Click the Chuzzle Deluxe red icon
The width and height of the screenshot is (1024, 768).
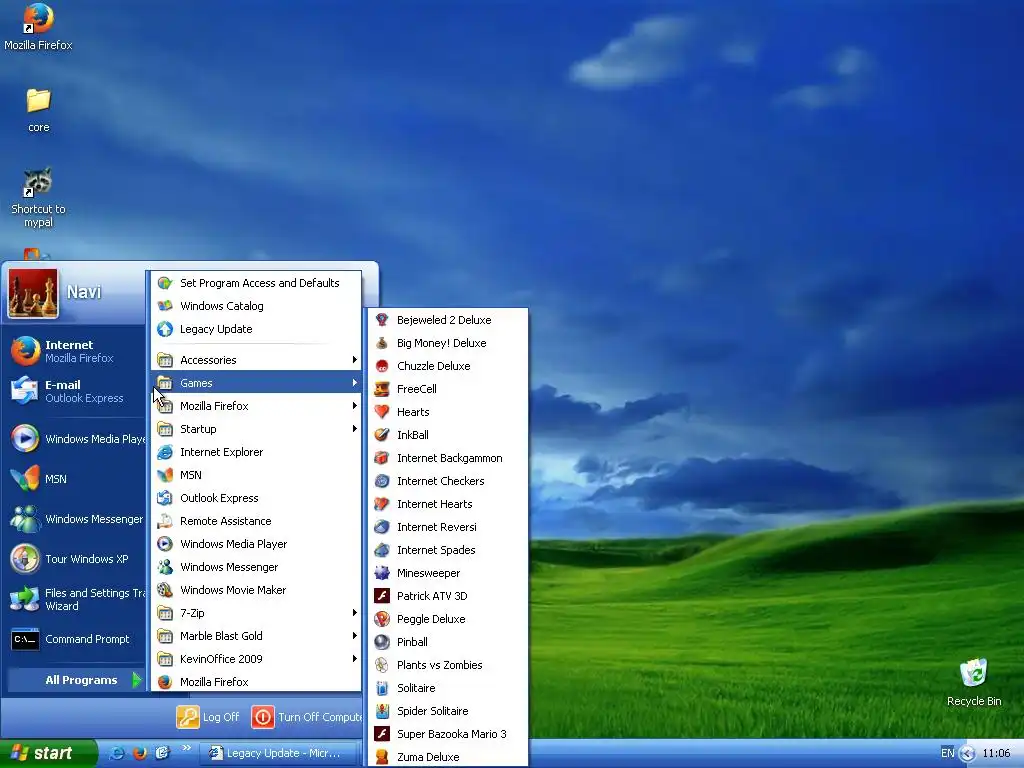point(382,366)
